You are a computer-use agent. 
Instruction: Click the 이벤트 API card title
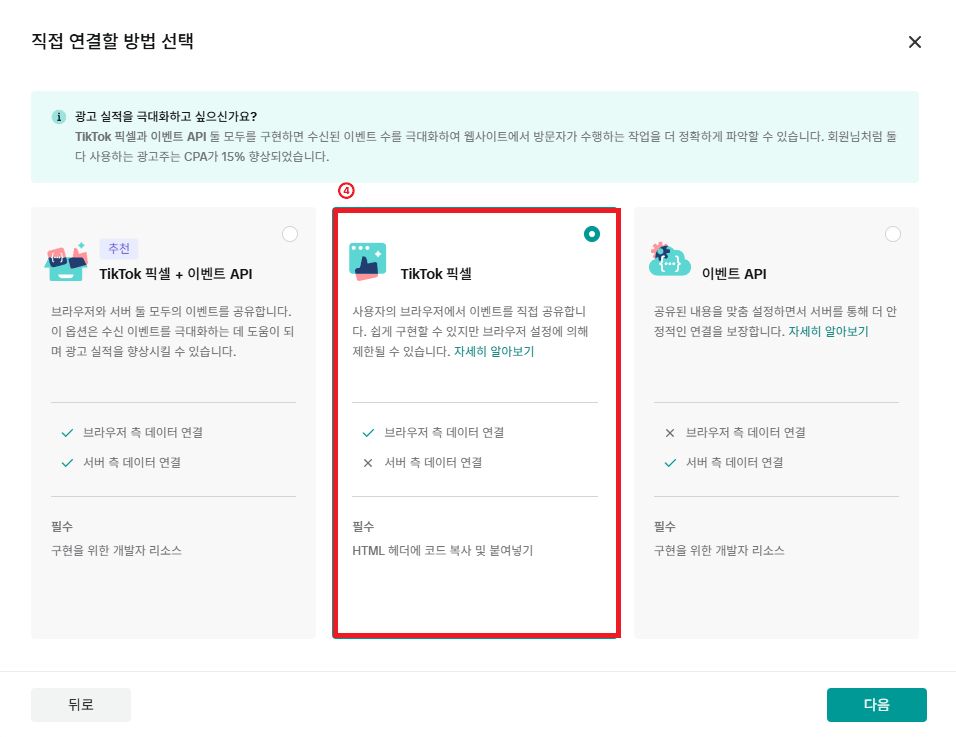pos(734,274)
